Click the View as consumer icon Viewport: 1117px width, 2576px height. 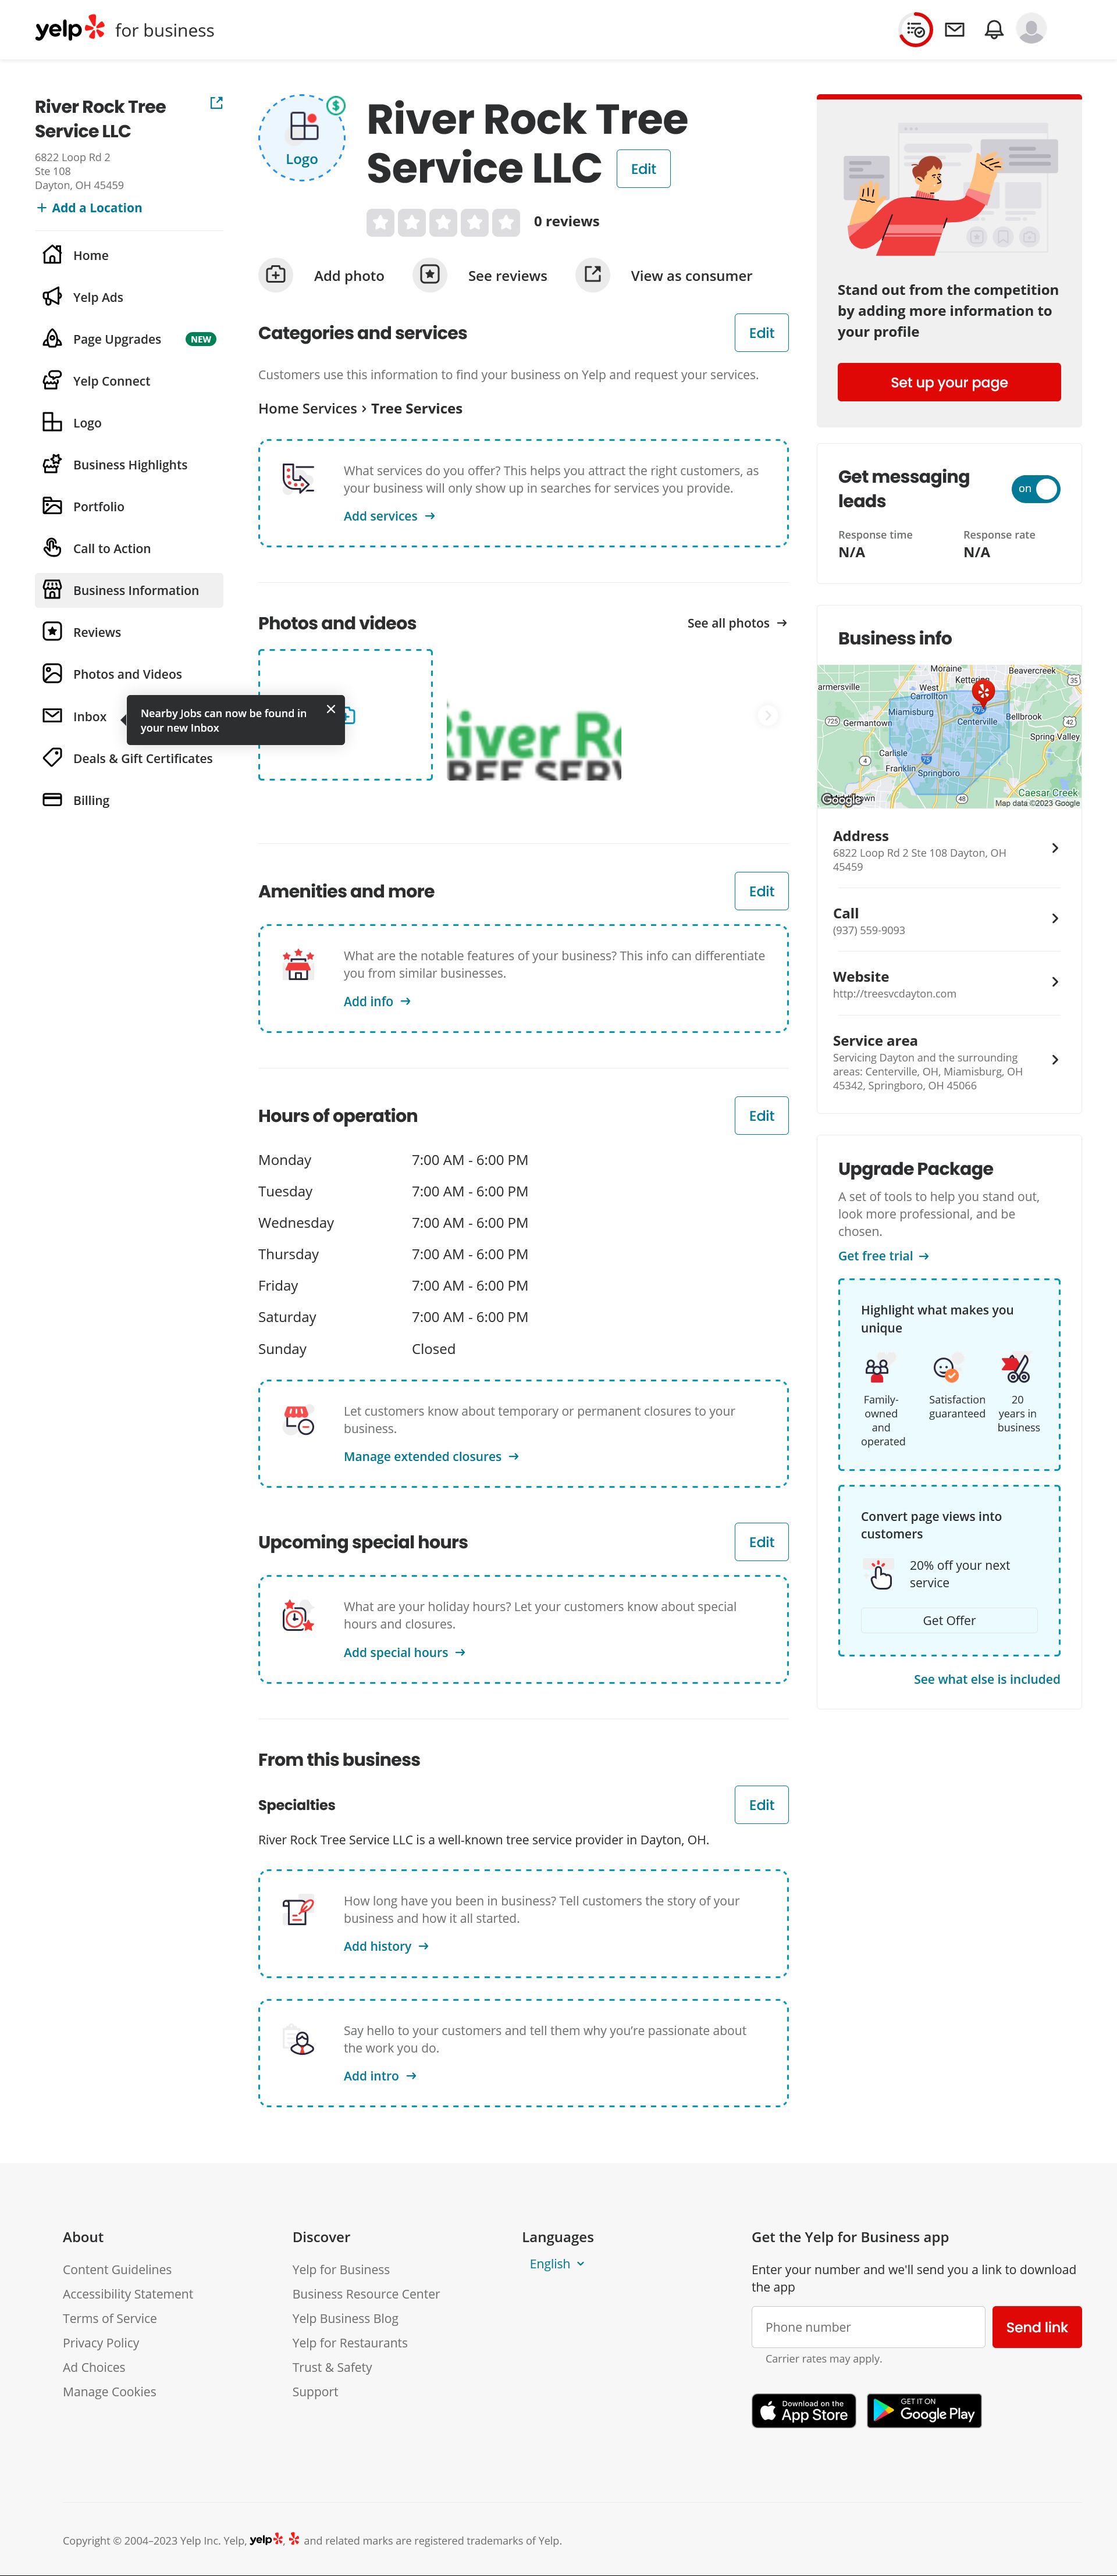click(593, 274)
